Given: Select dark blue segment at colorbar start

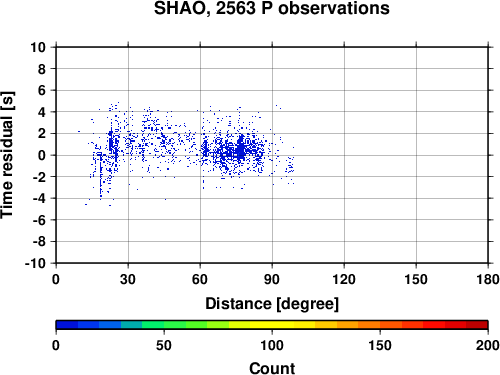Looking at the screenshot, I should [67, 325].
